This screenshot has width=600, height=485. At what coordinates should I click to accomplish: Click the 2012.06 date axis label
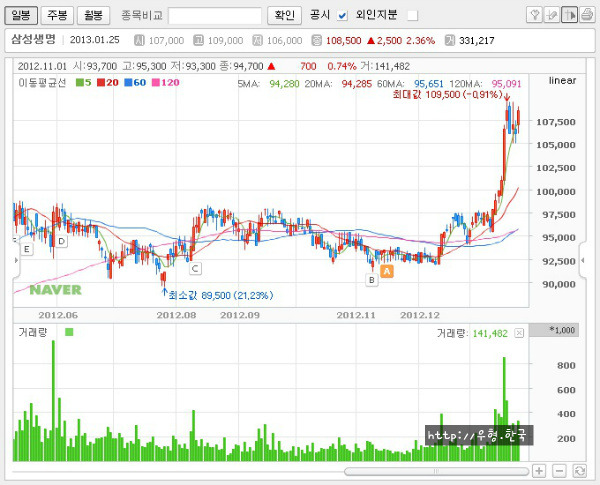[x=58, y=315]
